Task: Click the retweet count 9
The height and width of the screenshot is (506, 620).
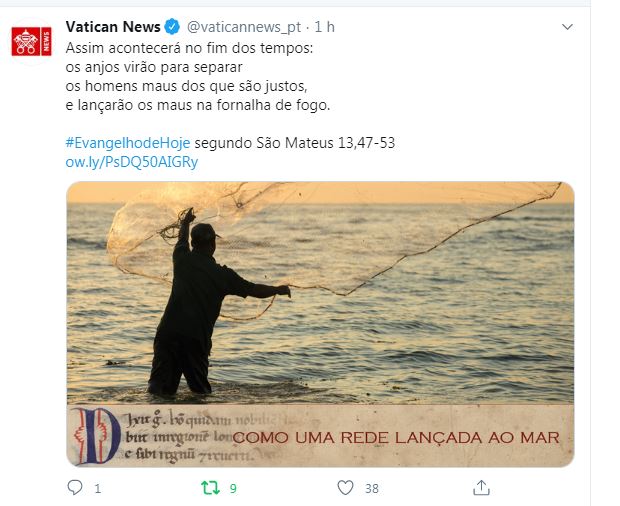Action: [233, 489]
